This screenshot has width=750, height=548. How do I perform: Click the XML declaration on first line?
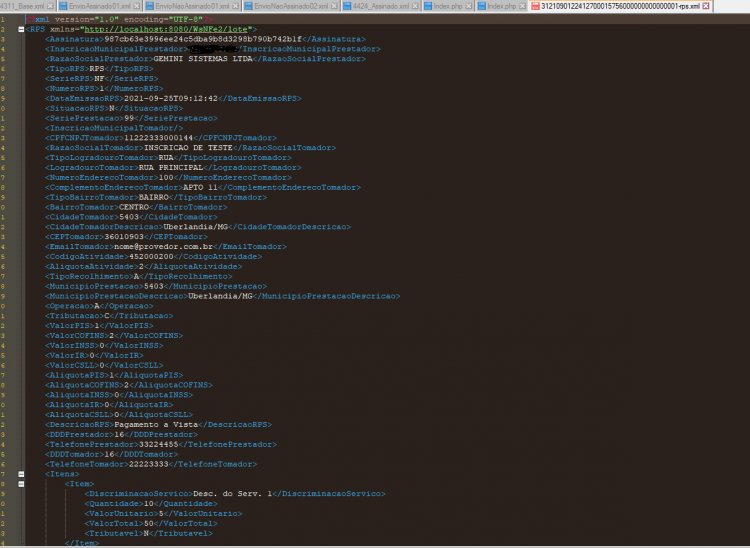[119, 20]
